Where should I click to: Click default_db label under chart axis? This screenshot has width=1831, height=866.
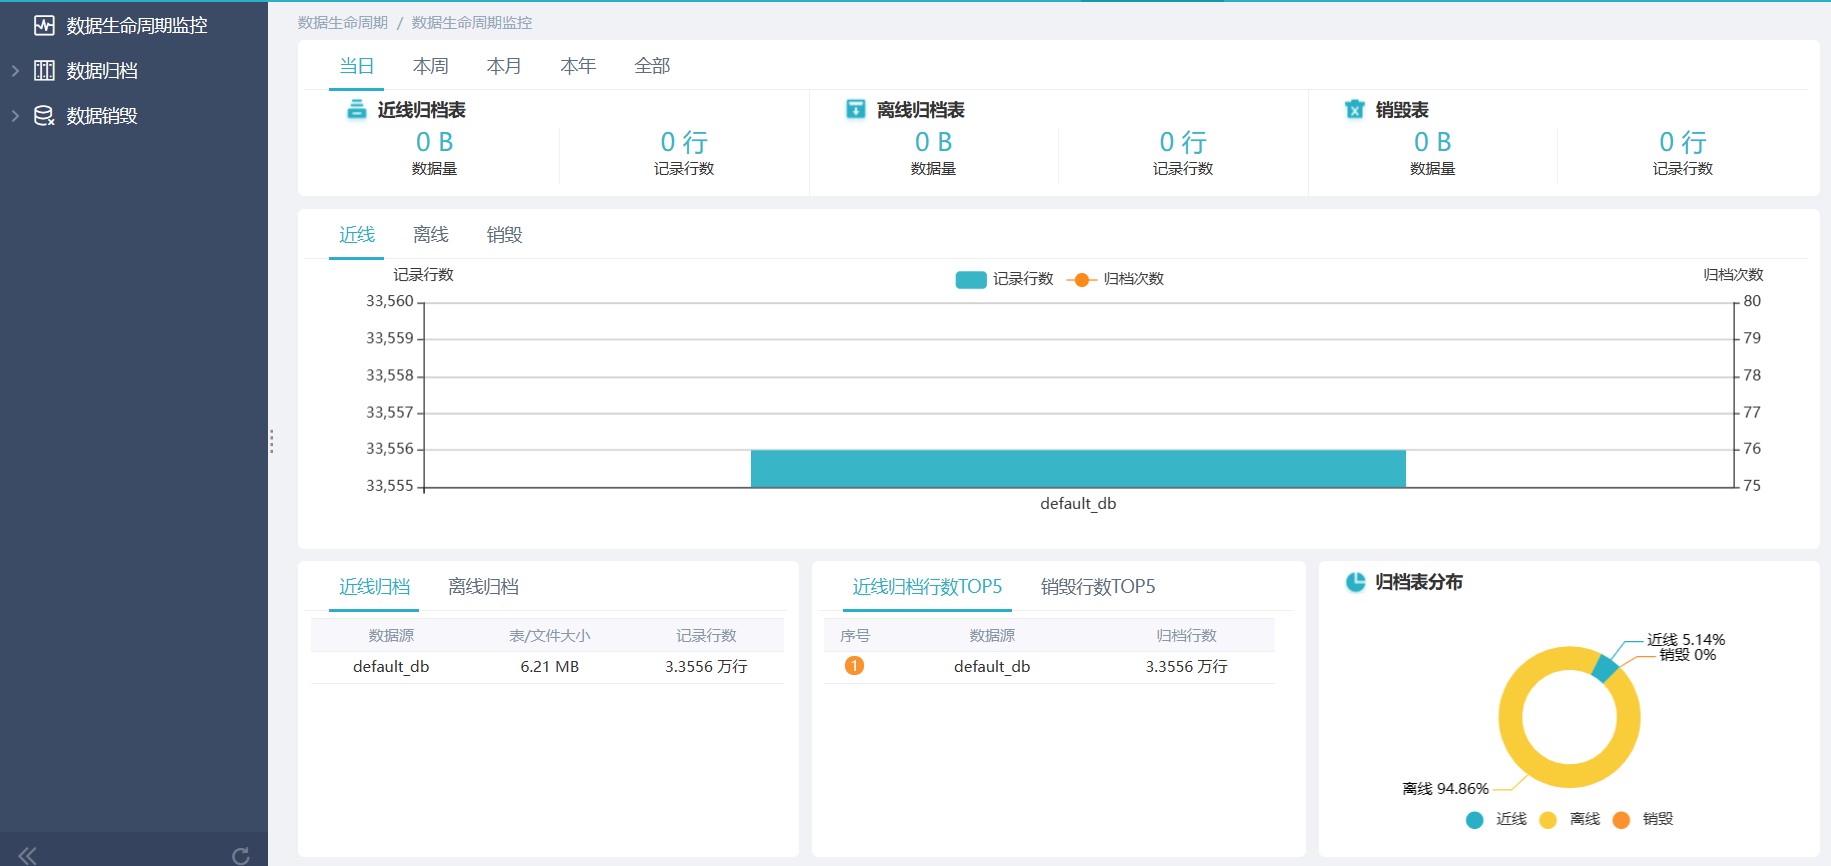(1078, 504)
